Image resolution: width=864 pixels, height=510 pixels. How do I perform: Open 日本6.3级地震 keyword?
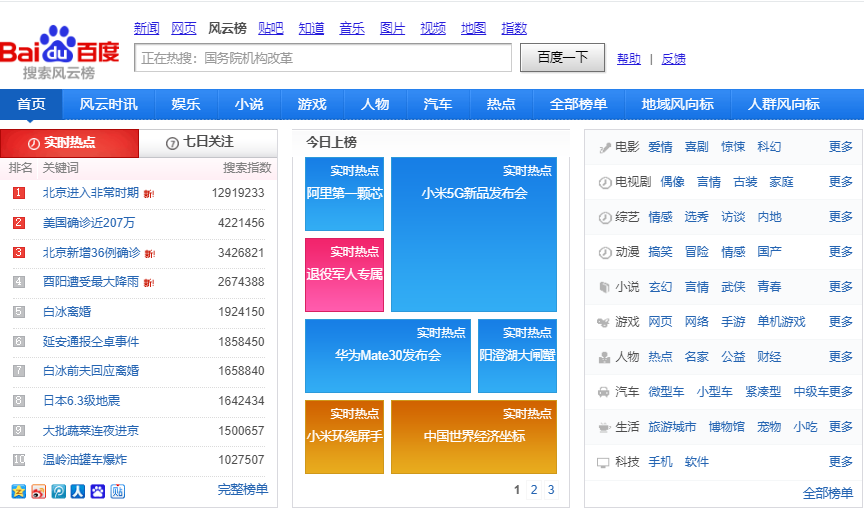click(x=82, y=401)
